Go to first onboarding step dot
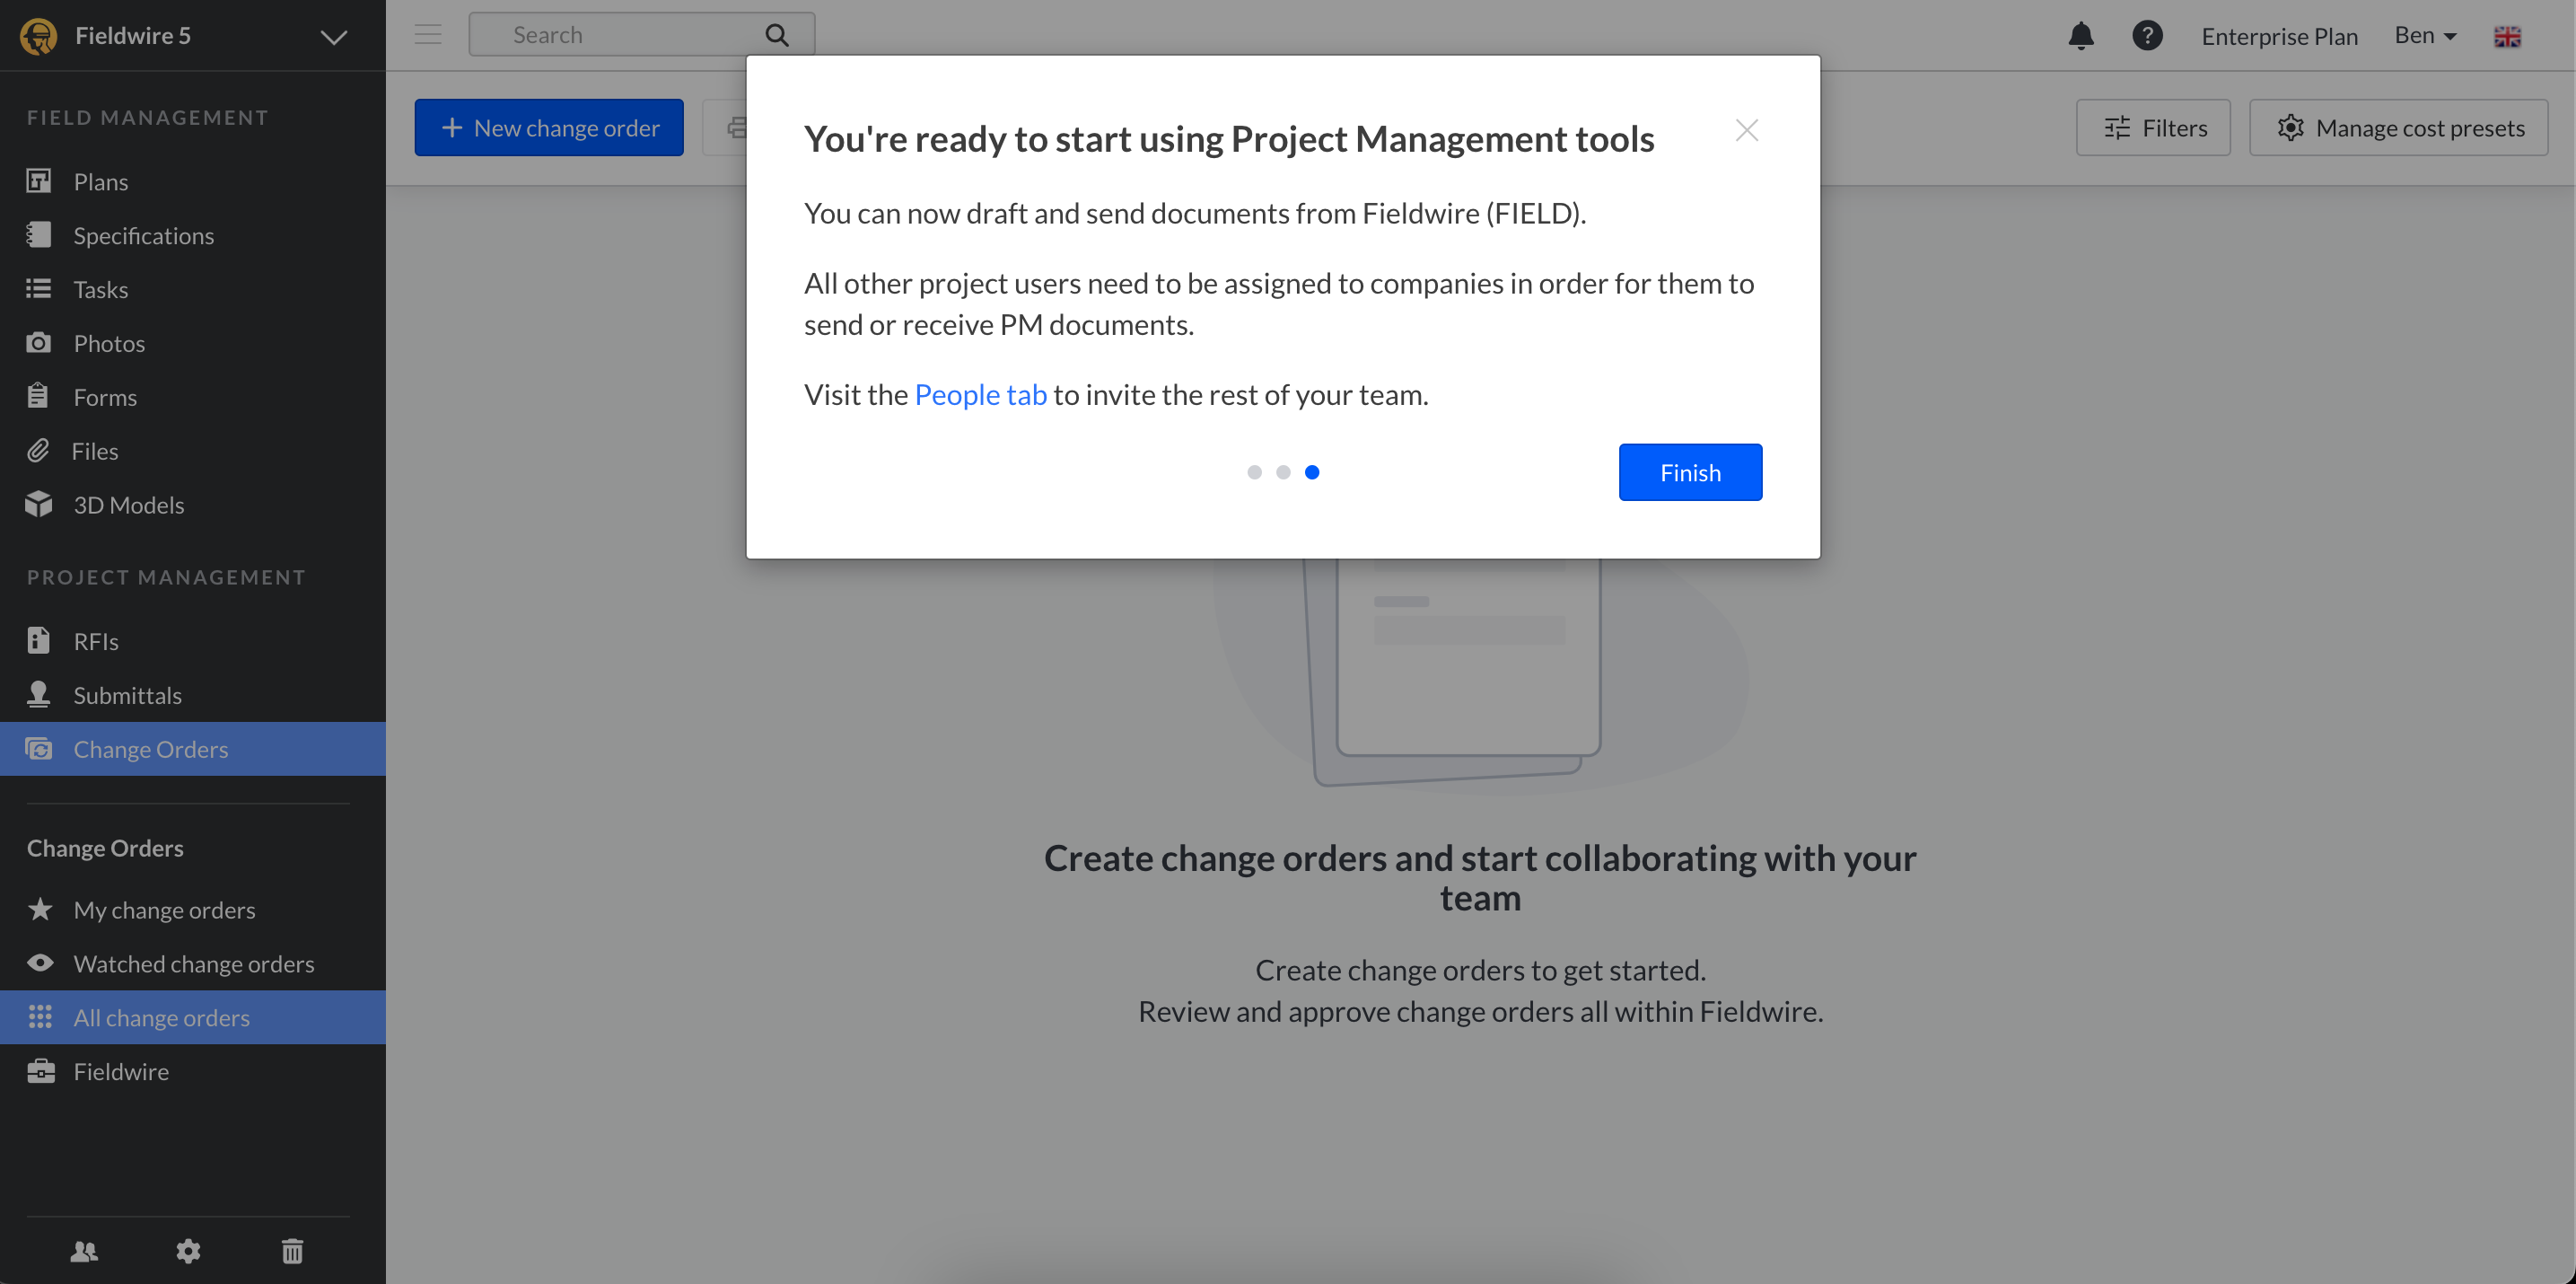 tap(1254, 472)
